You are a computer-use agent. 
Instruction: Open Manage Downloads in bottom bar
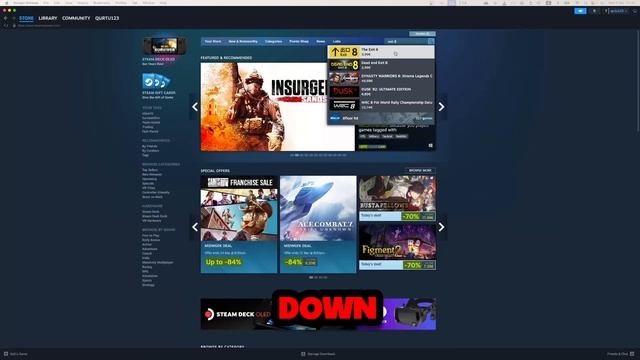tap(318, 354)
